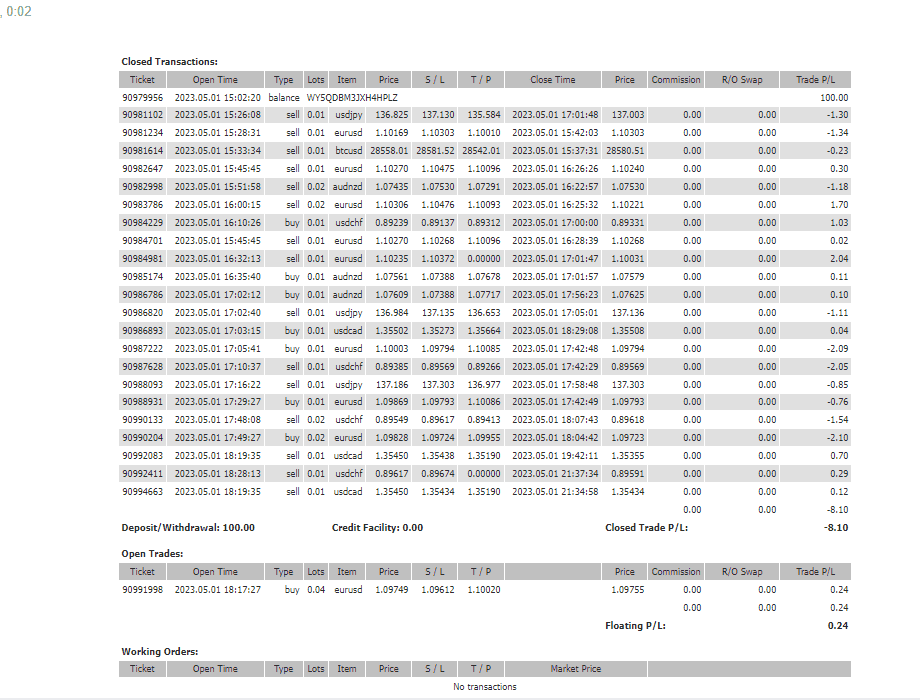Click ticket 90986820
The width and height of the screenshot is (920, 700).
[x=143, y=313]
